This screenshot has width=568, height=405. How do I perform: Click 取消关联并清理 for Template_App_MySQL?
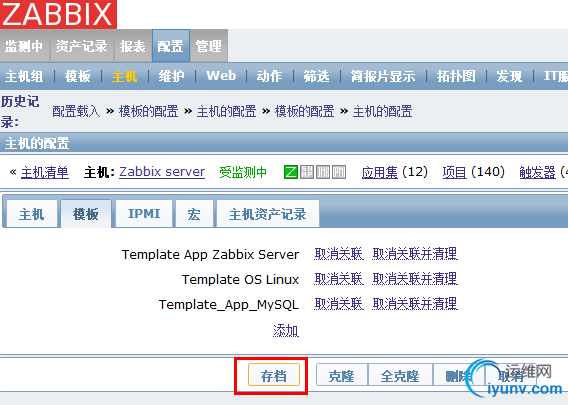click(415, 304)
